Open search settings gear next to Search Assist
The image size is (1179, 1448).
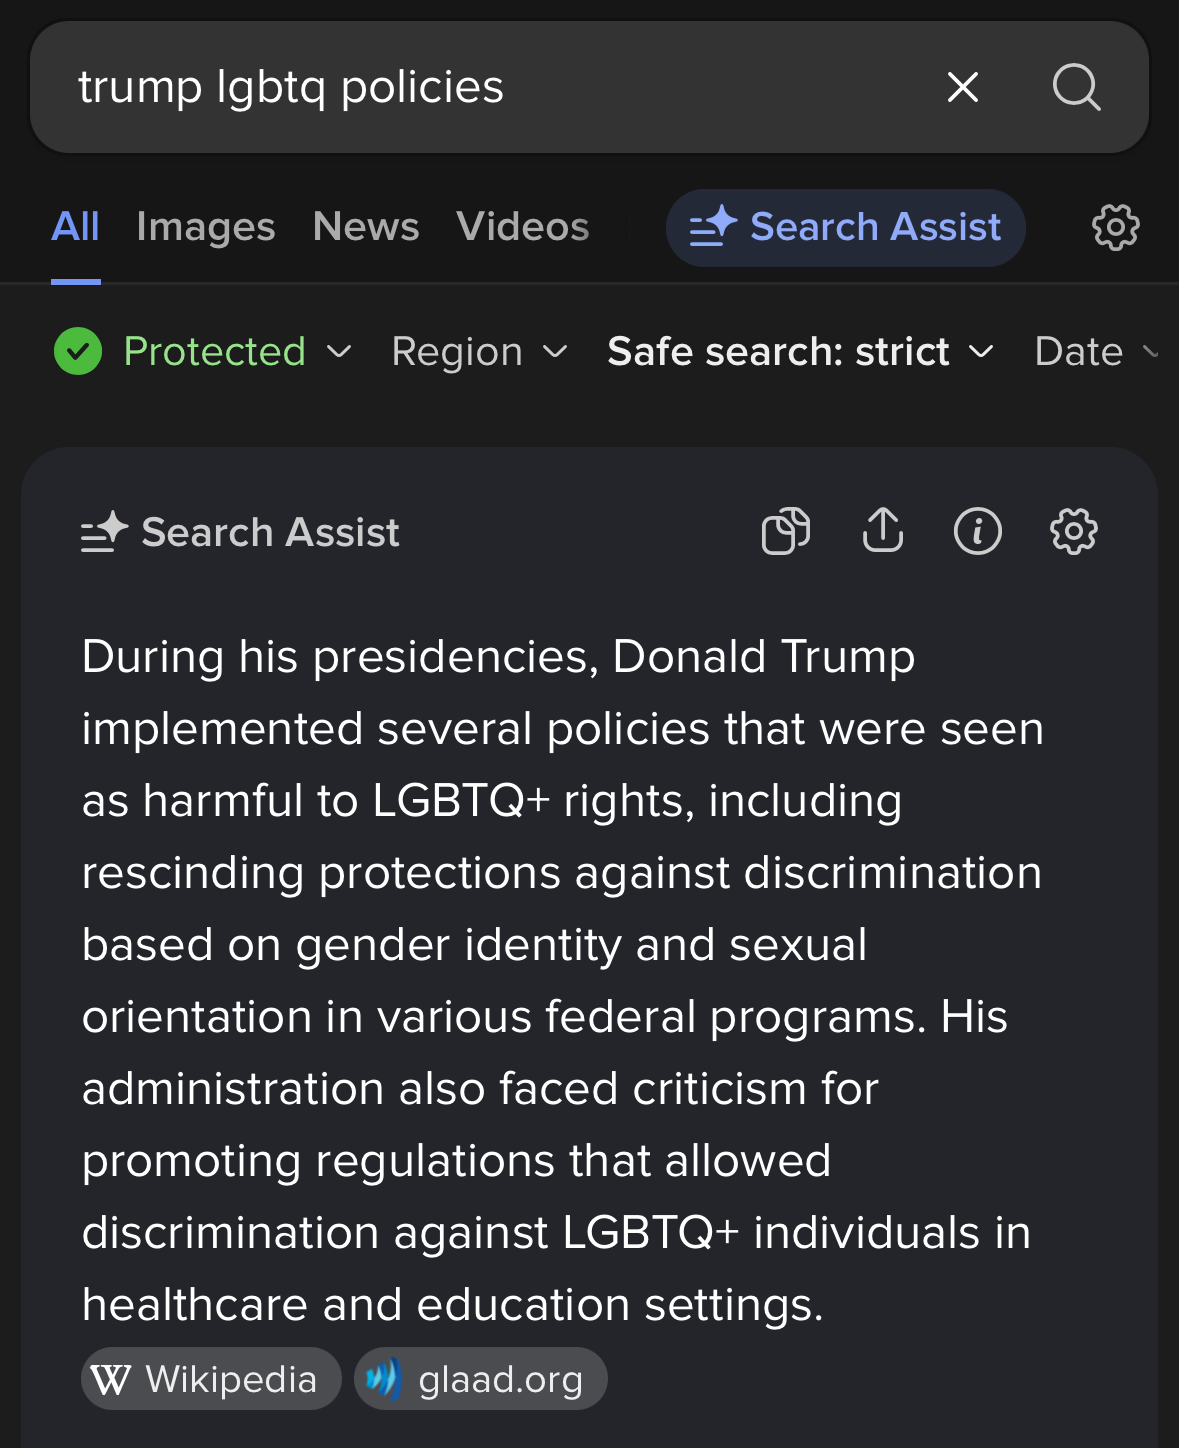1115,228
